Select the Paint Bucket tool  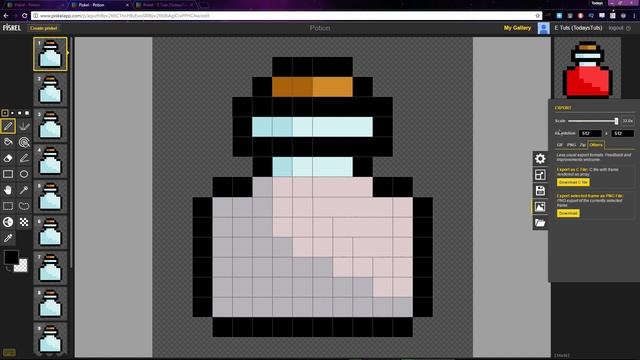[8, 142]
